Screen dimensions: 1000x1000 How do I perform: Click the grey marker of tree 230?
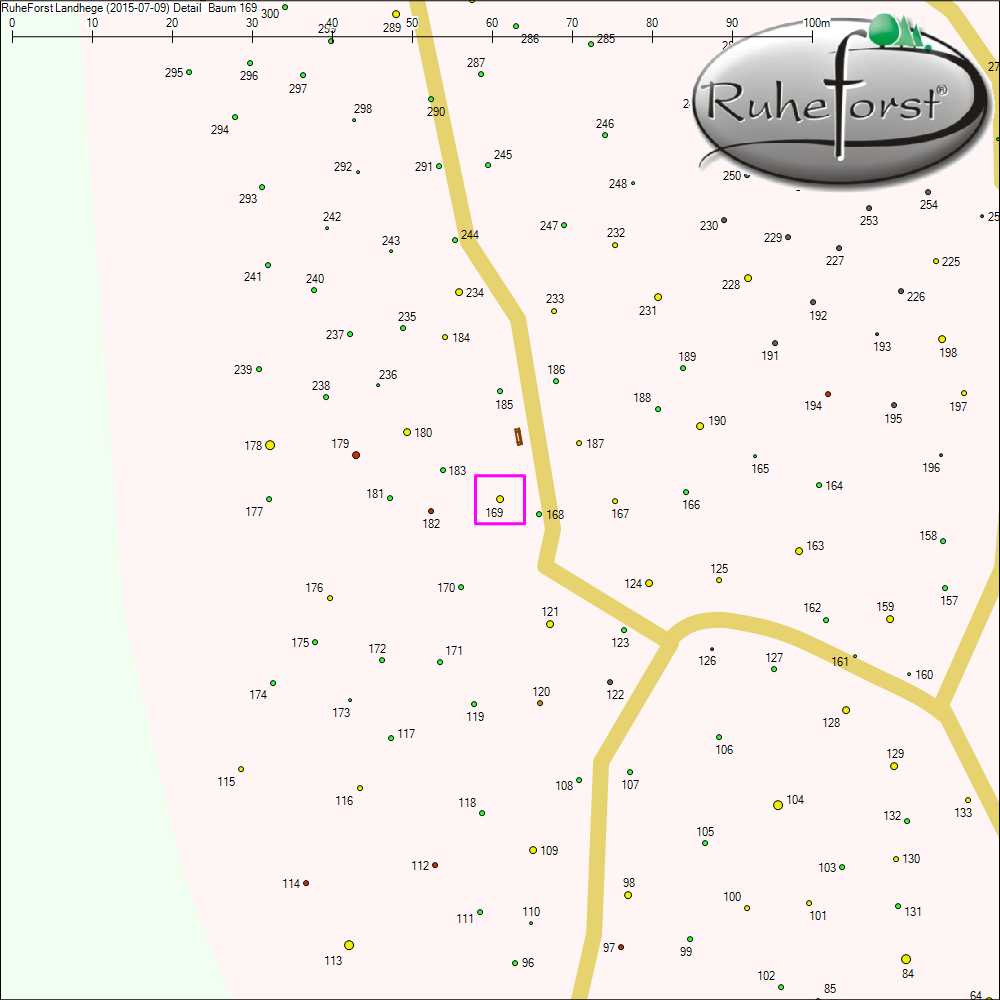724,221
